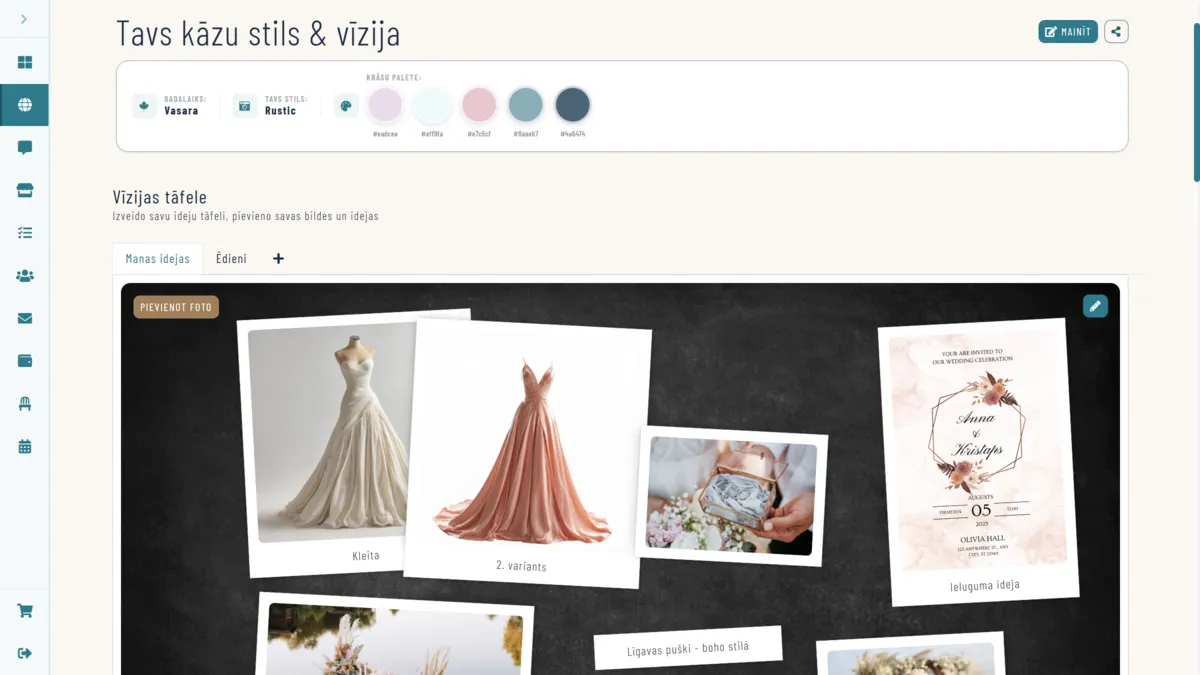This screenshot has height=675, width=1200.
Task: Add a new board tab with plus
Action: click(x=278, y=259)
